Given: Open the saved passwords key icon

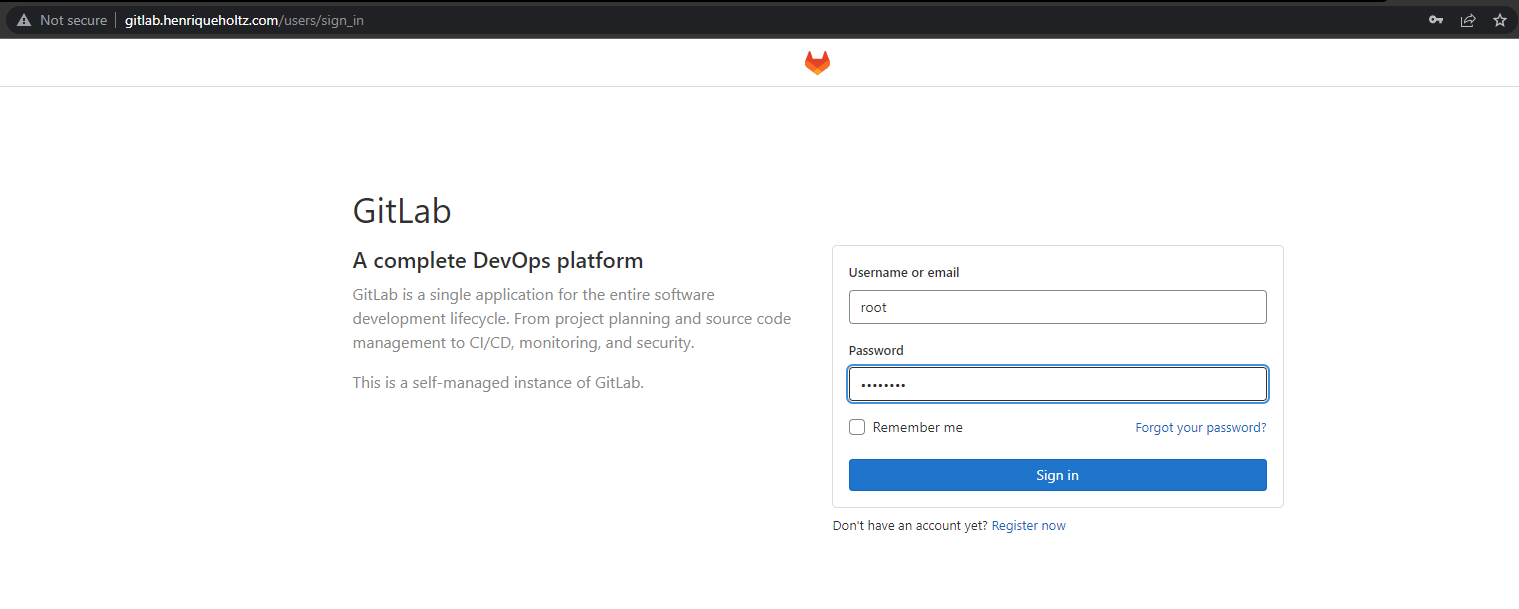Looking at the screenshot, I should 1436,20.
